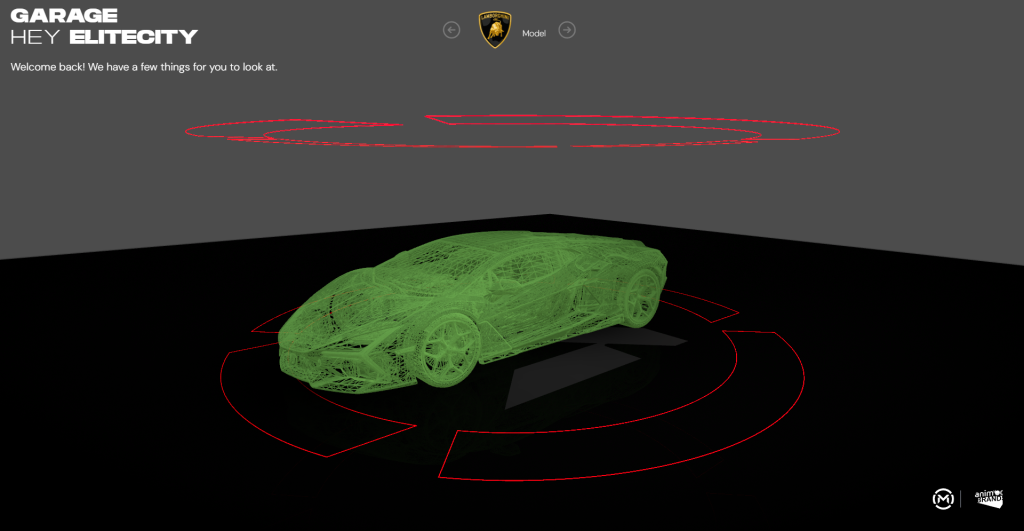Select the Lamborghini shield logo
This screenshot has width=1024, height=531.
(x=495, y=30)
